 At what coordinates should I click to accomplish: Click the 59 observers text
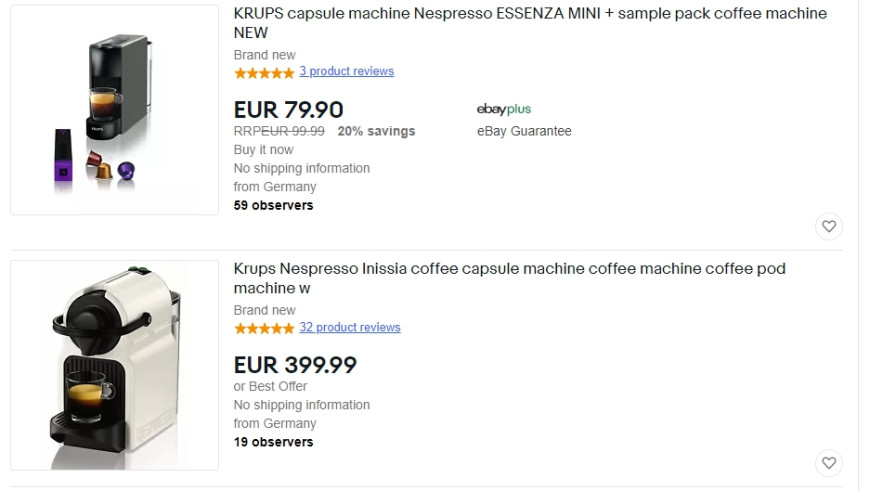pos(274,205)
